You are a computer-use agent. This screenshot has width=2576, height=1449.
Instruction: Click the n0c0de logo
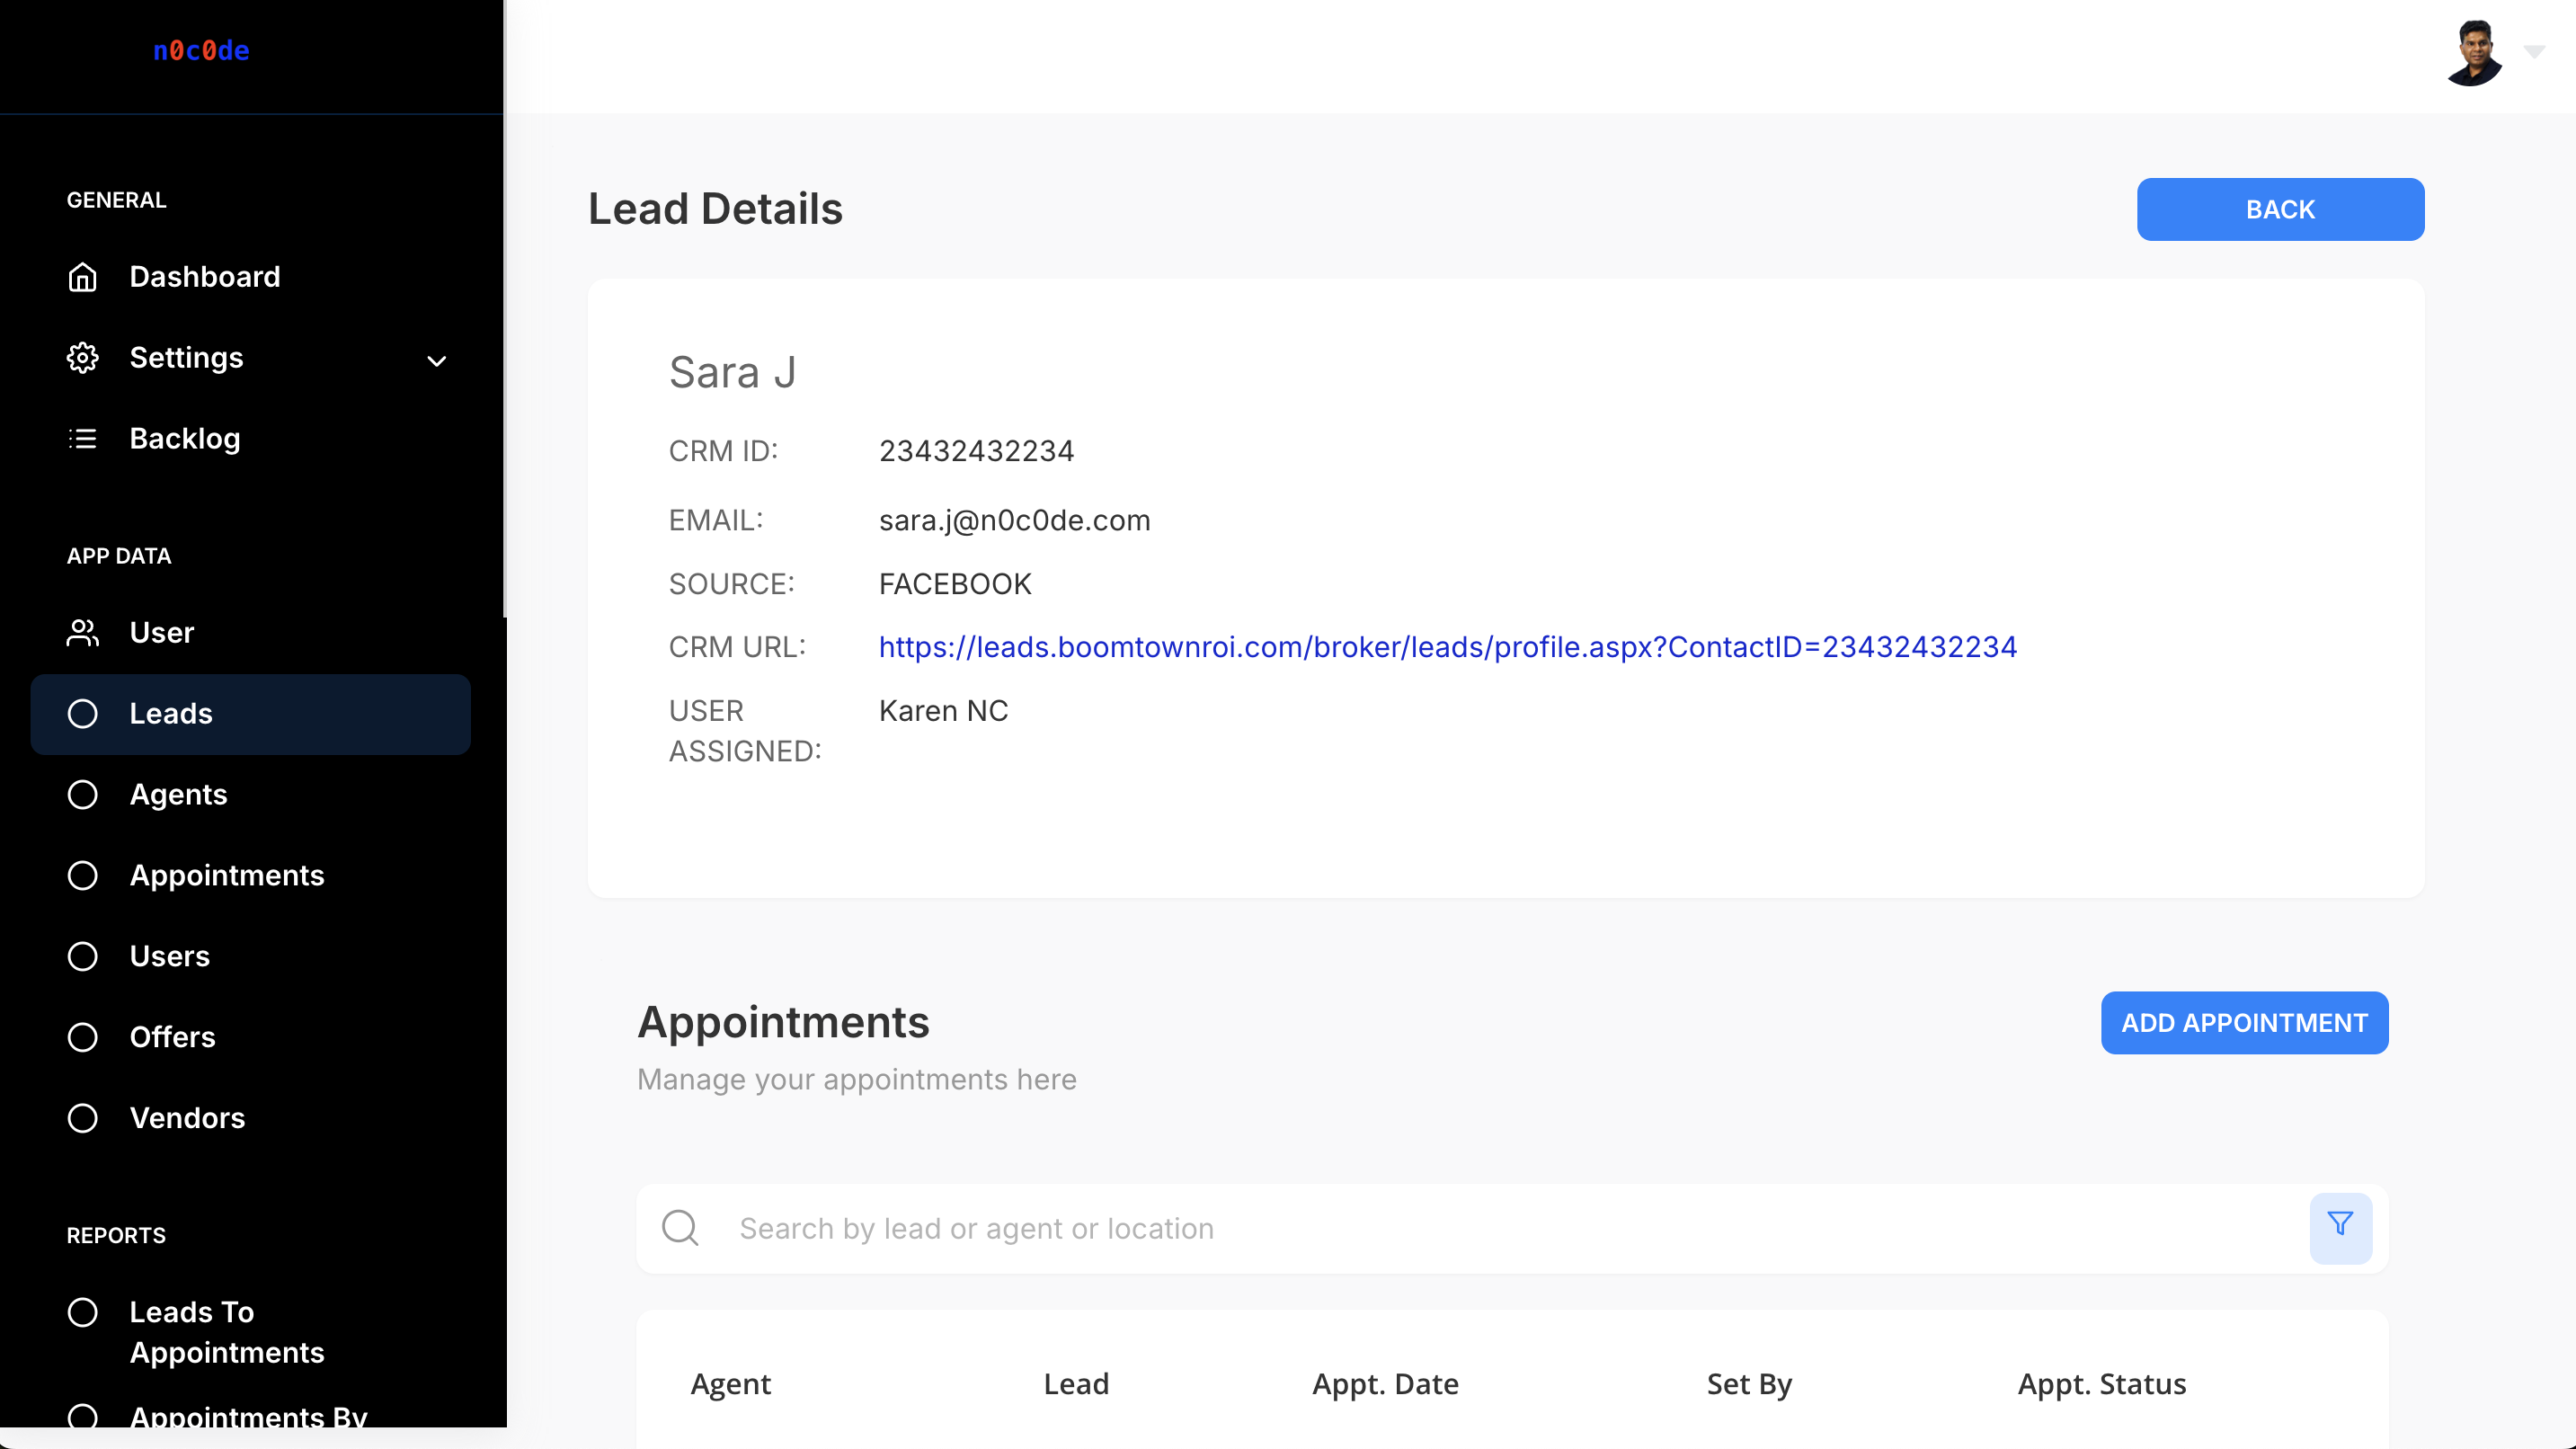tap(201, 51)
